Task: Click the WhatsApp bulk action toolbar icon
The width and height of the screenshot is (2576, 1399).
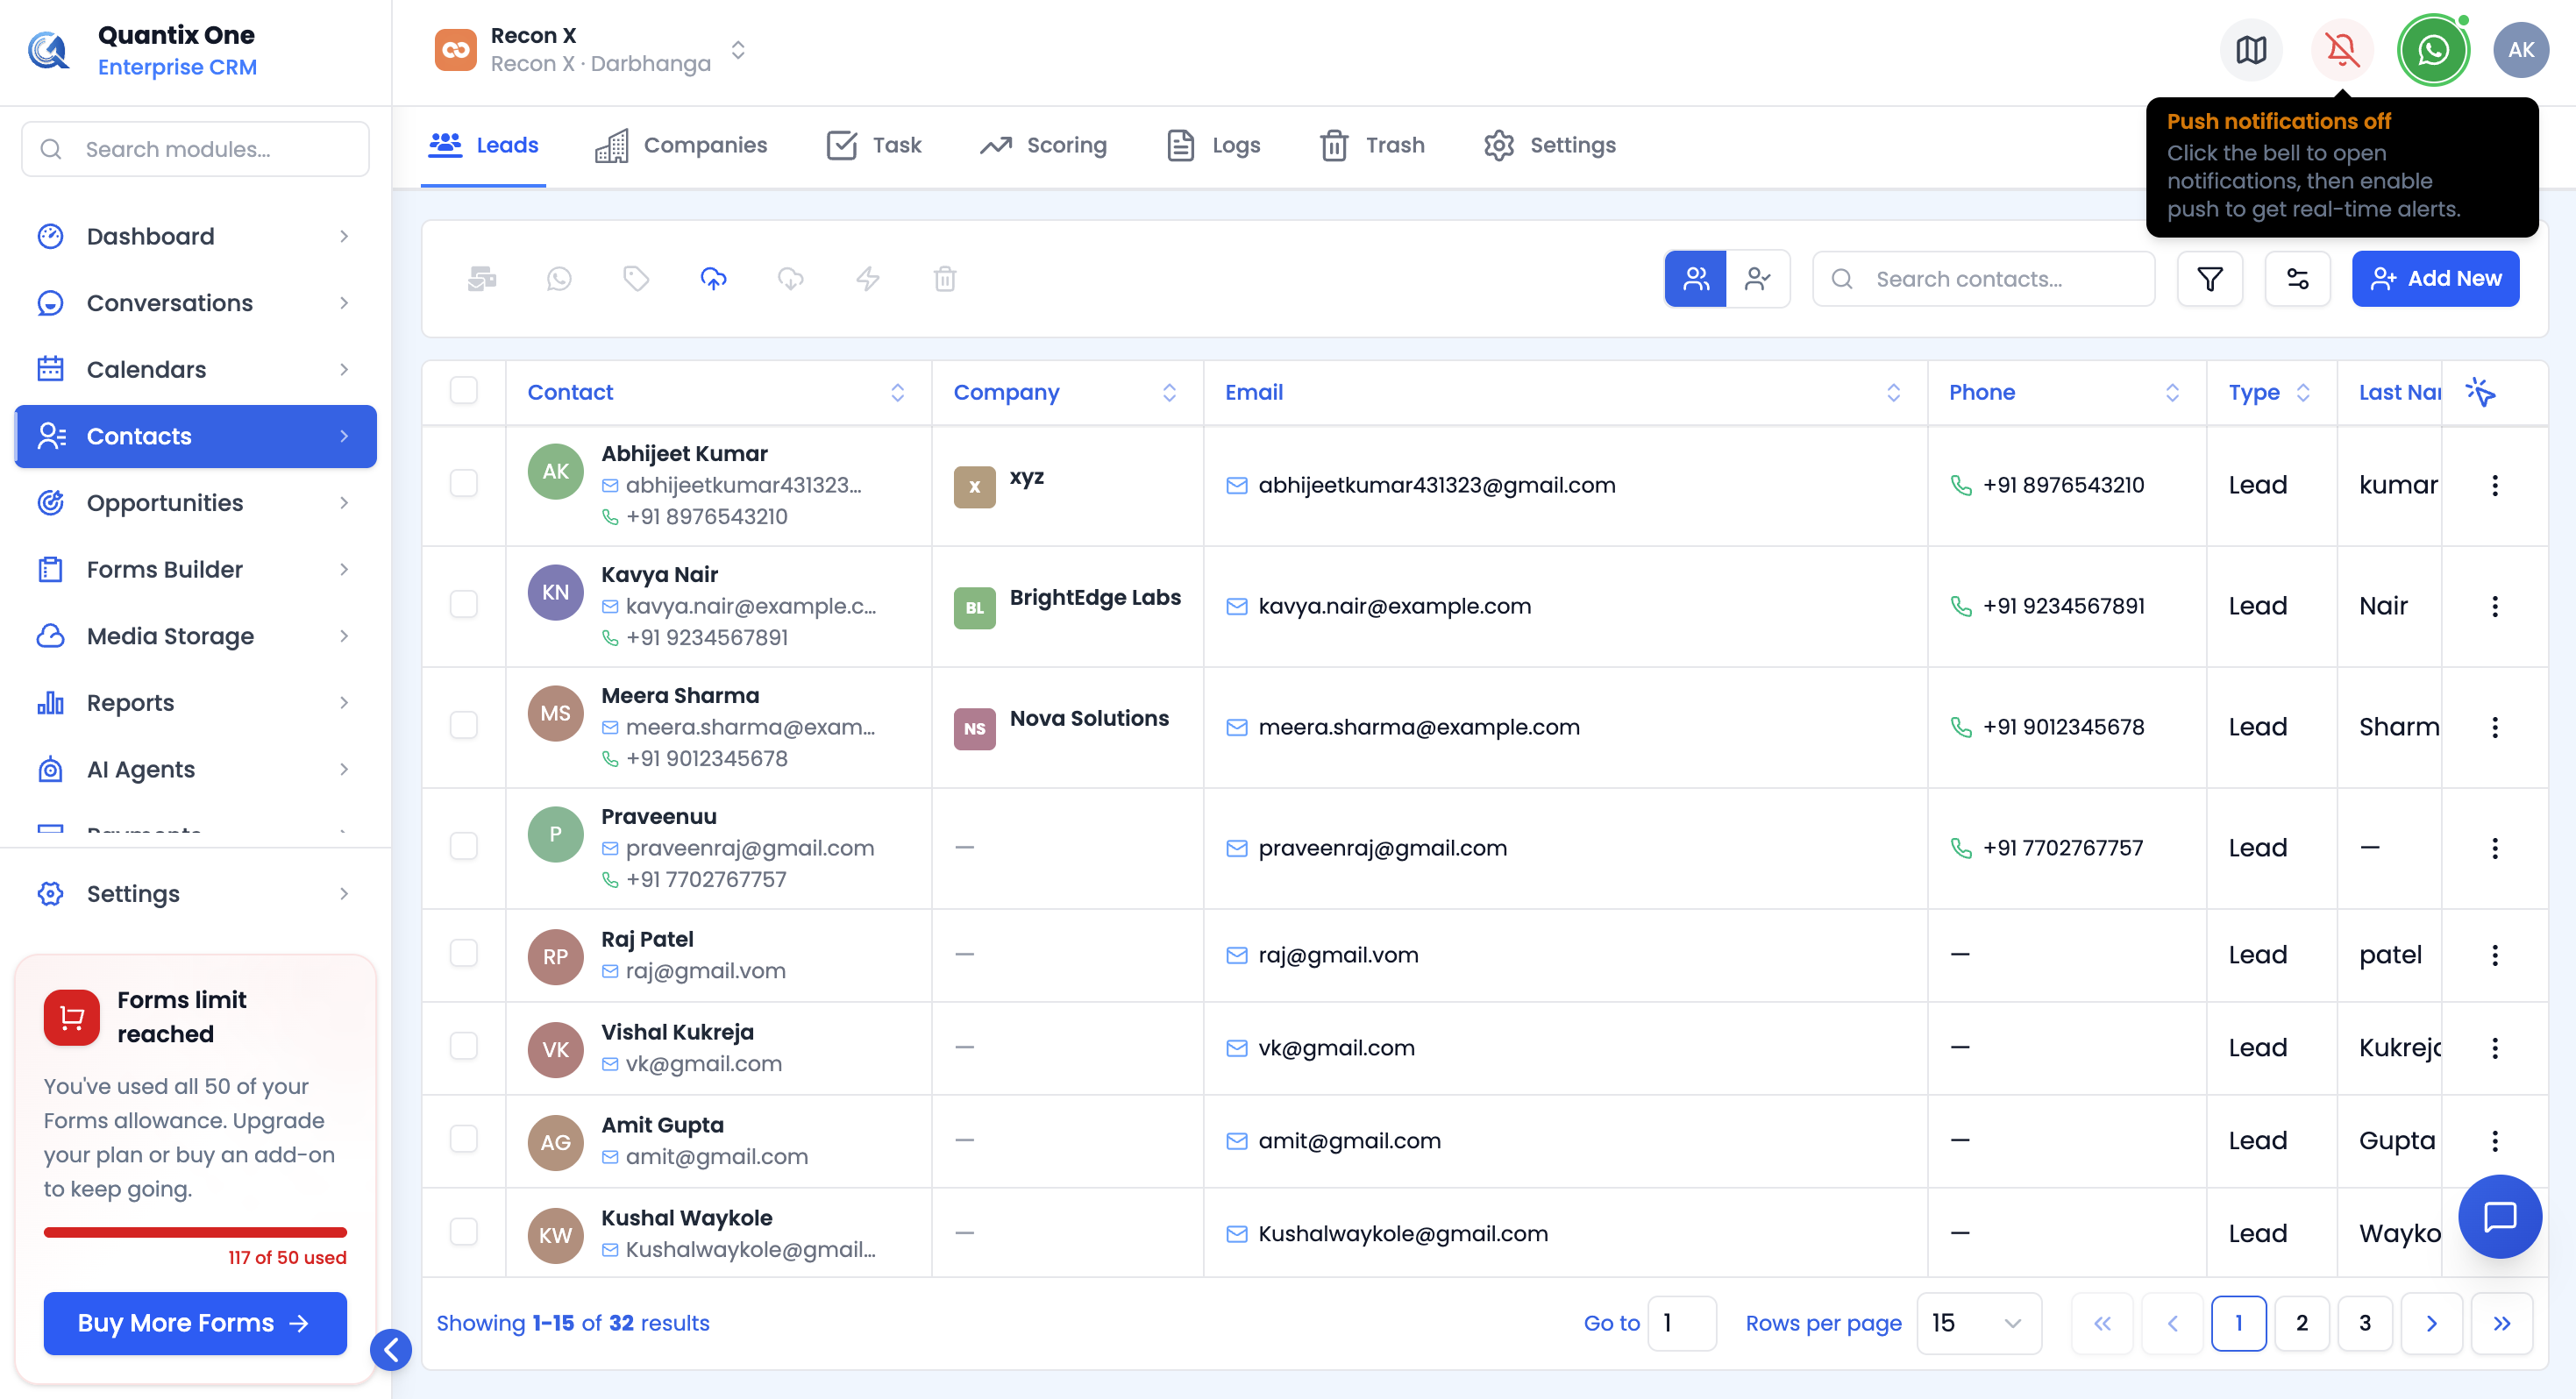Action: click(559, 279)
